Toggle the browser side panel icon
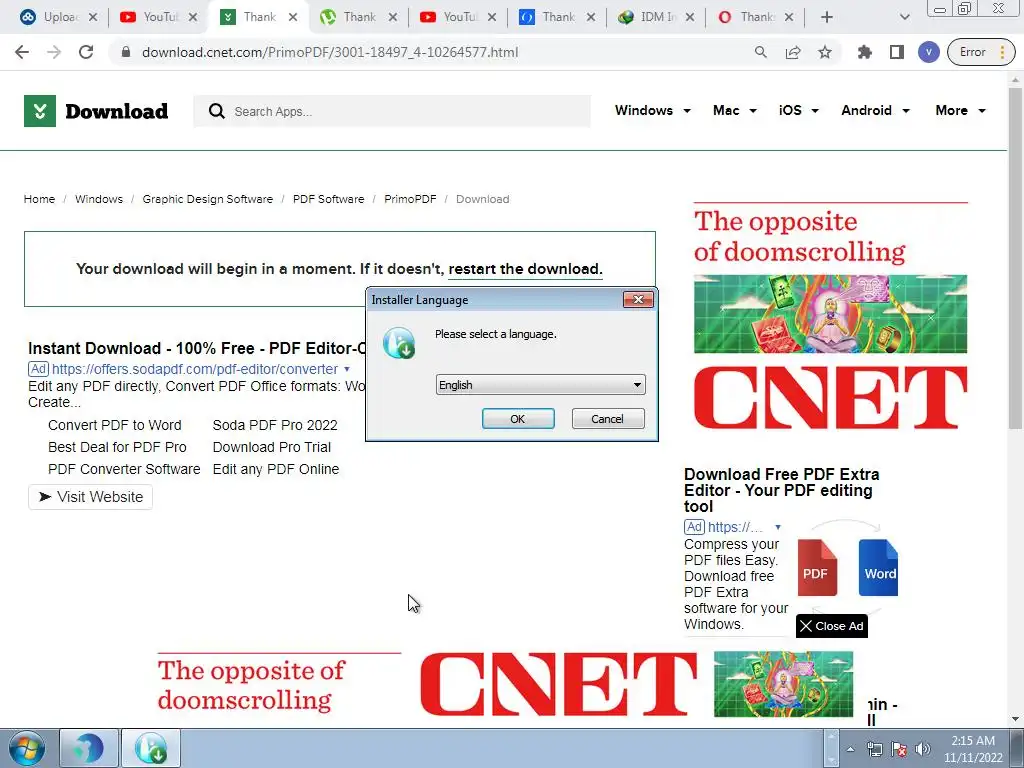Image resolution: width=1024 pixels, height=768 pixels. pos(897,52)
